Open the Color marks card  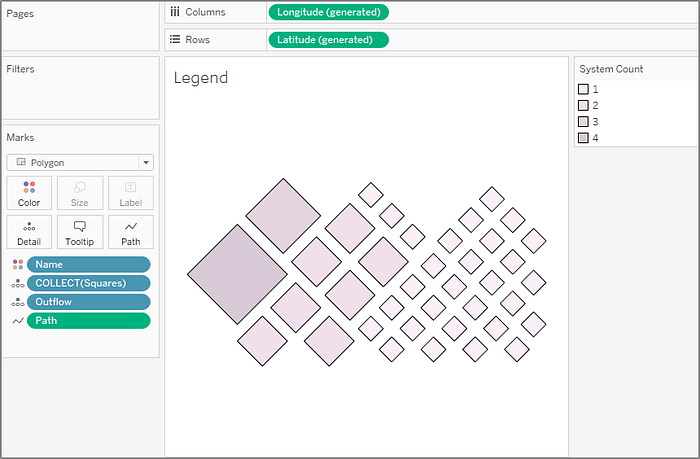(x=29, y=193)
